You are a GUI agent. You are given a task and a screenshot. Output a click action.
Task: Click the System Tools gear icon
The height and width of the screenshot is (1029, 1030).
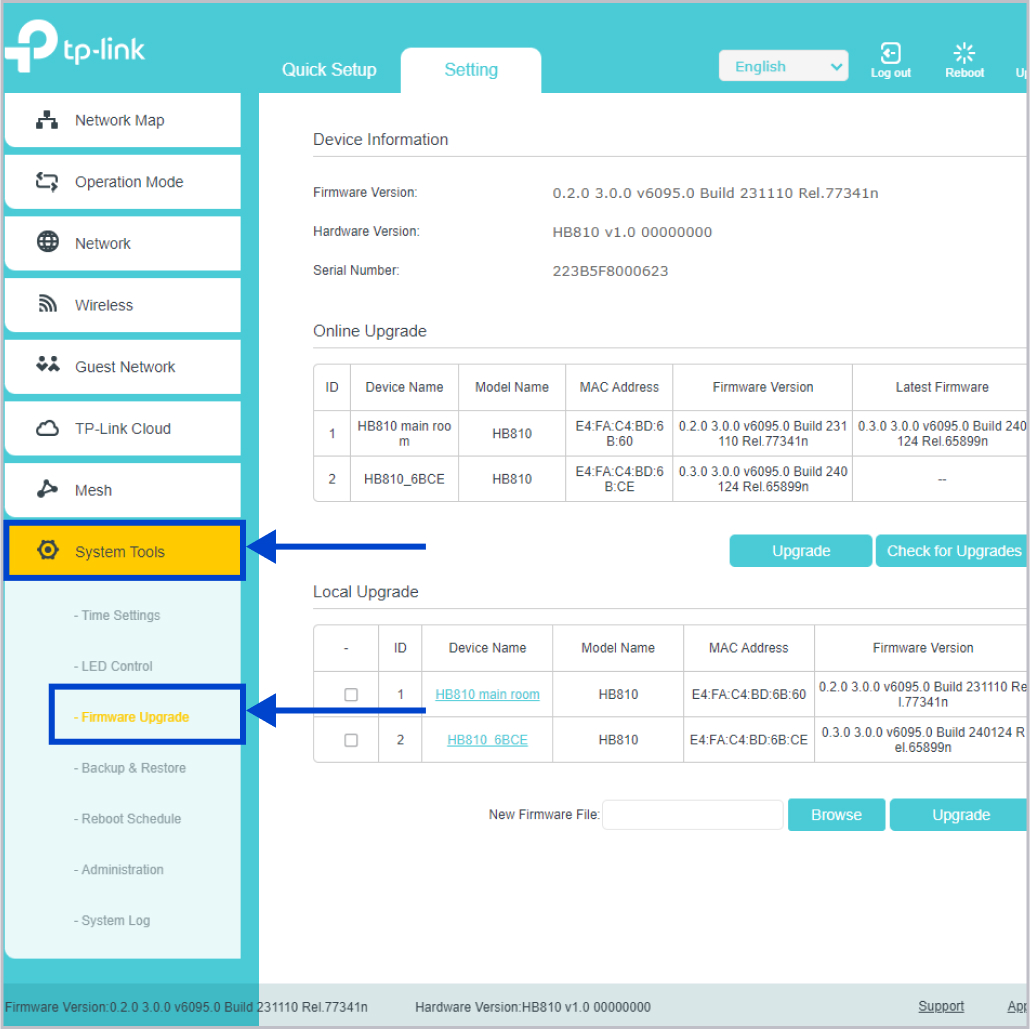[48, 550]
